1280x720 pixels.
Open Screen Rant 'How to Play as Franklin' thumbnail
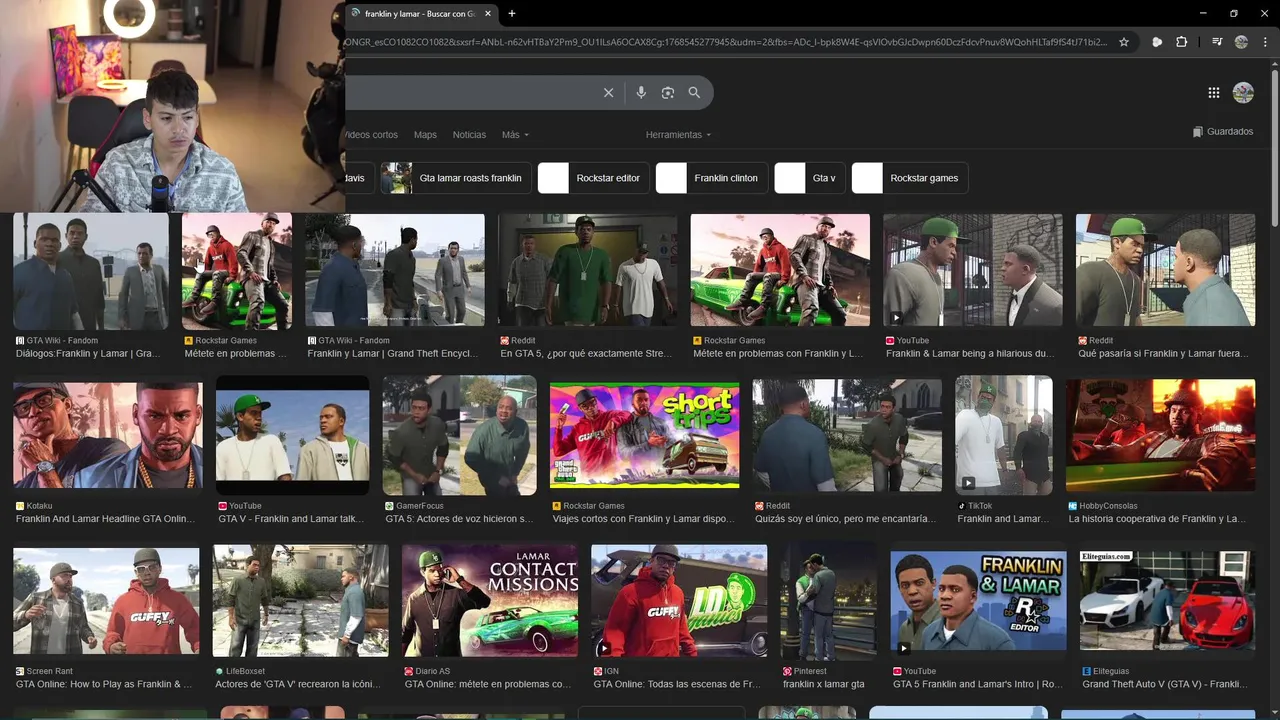point(107,601)
